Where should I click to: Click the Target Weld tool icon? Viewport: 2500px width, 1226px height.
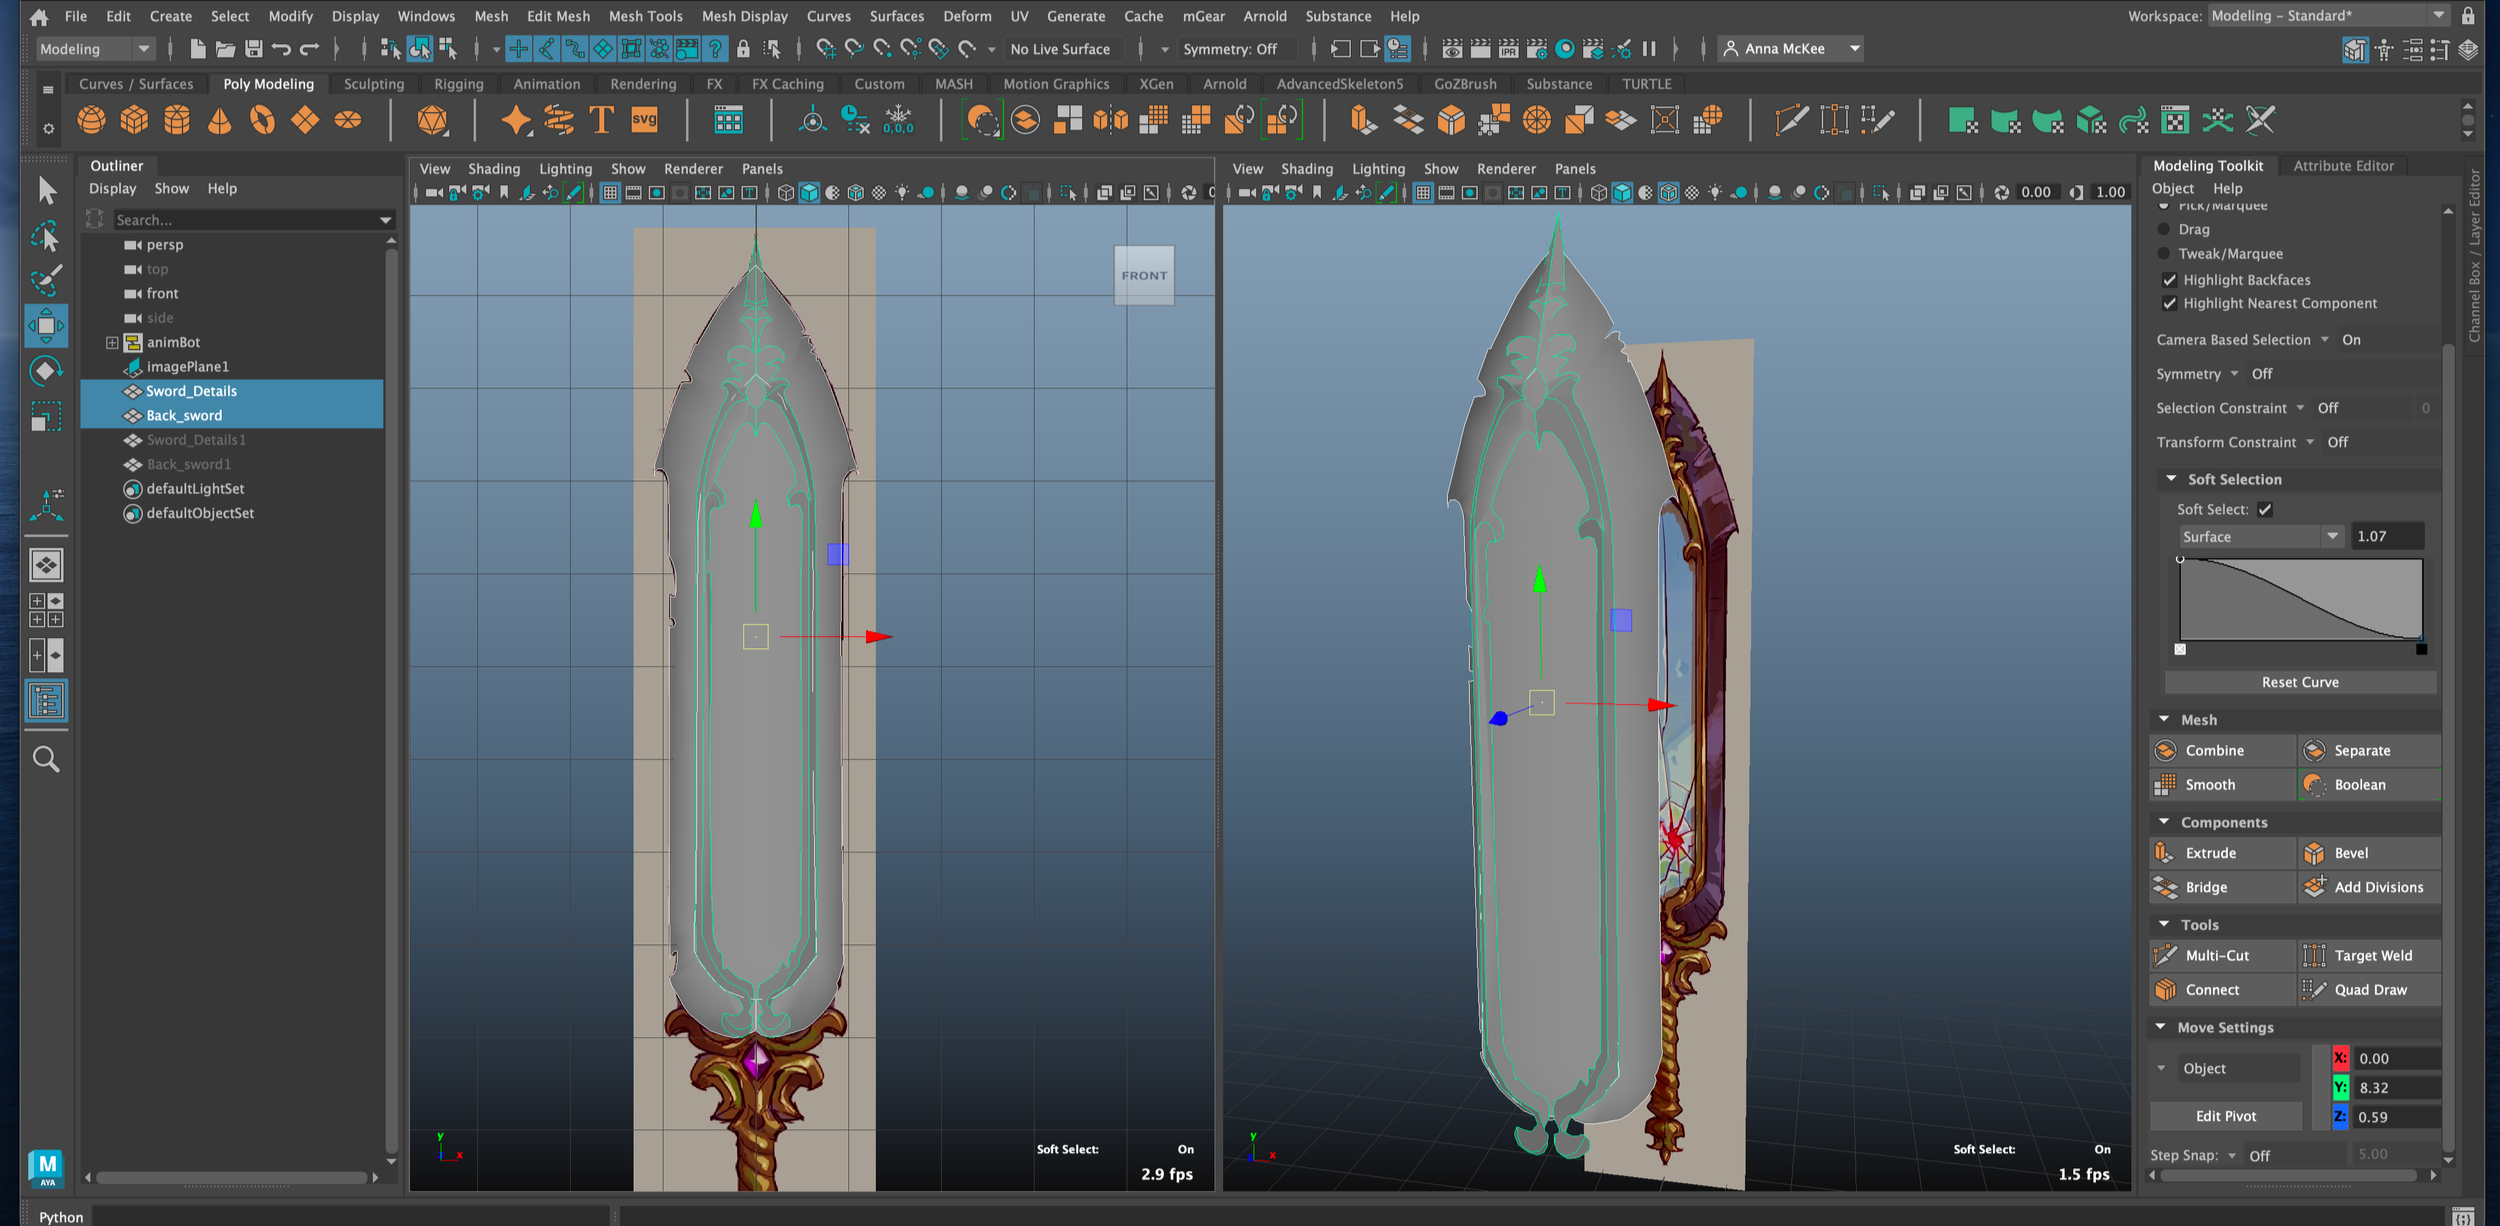pos(2314,955)
